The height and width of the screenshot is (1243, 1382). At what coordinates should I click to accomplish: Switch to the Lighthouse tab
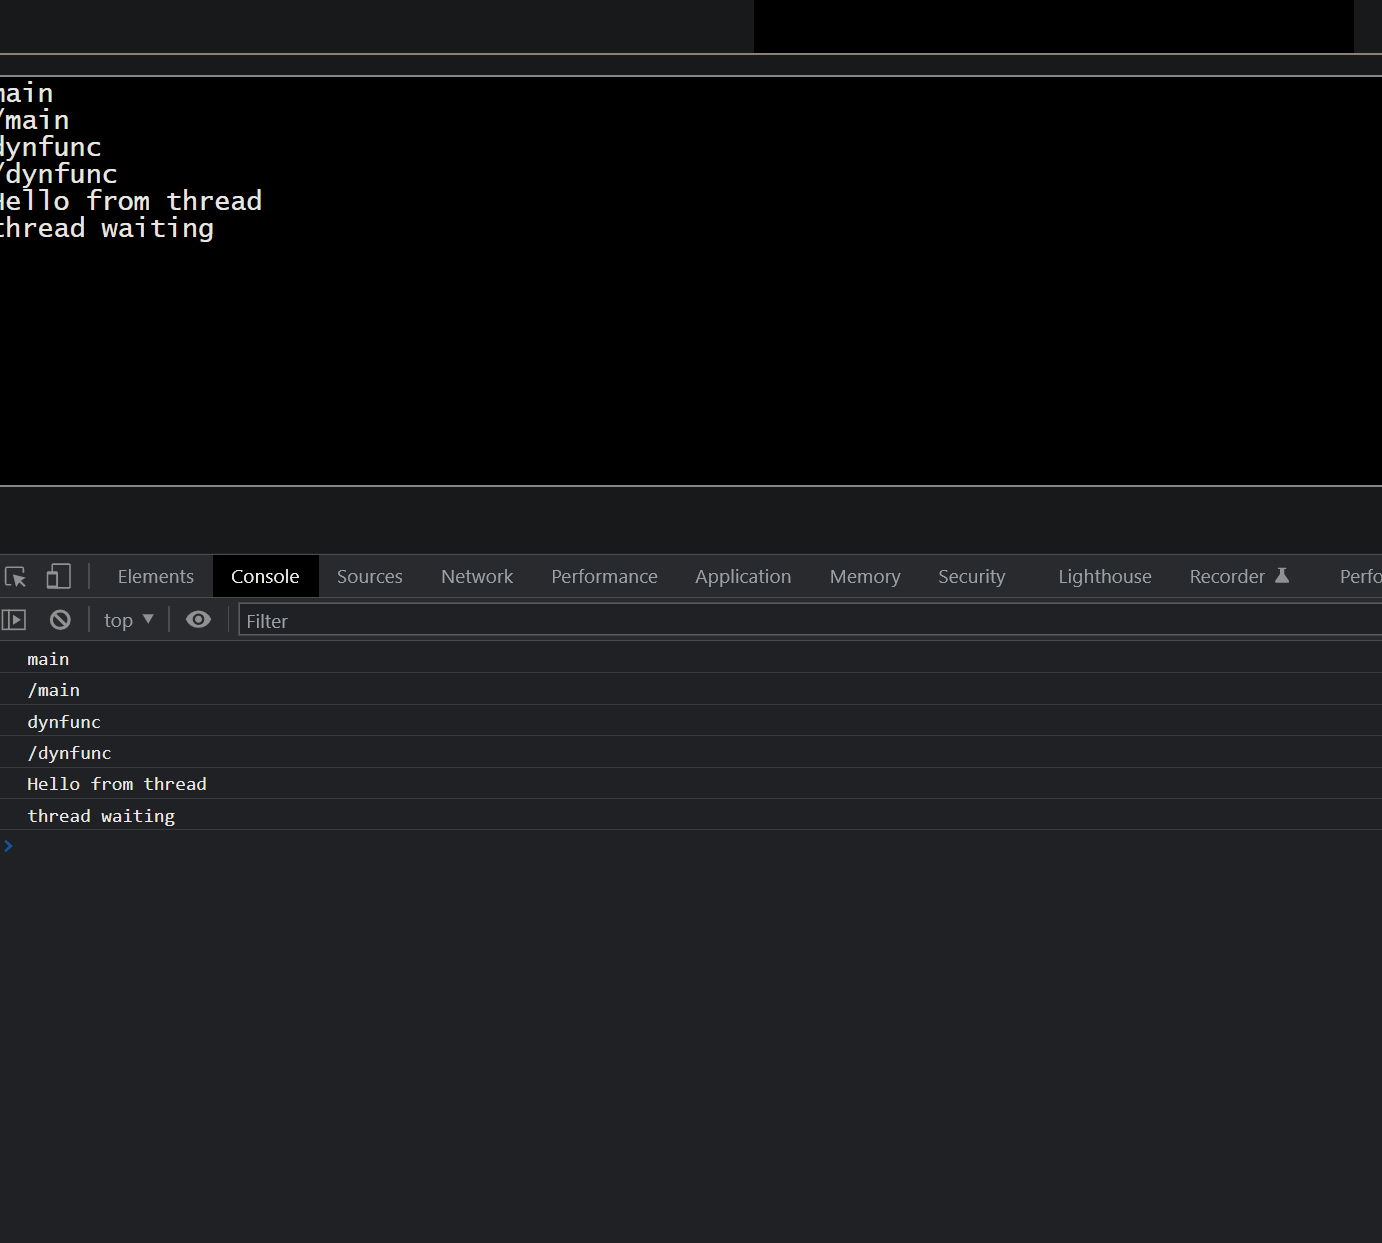[x=1105, y=576]
